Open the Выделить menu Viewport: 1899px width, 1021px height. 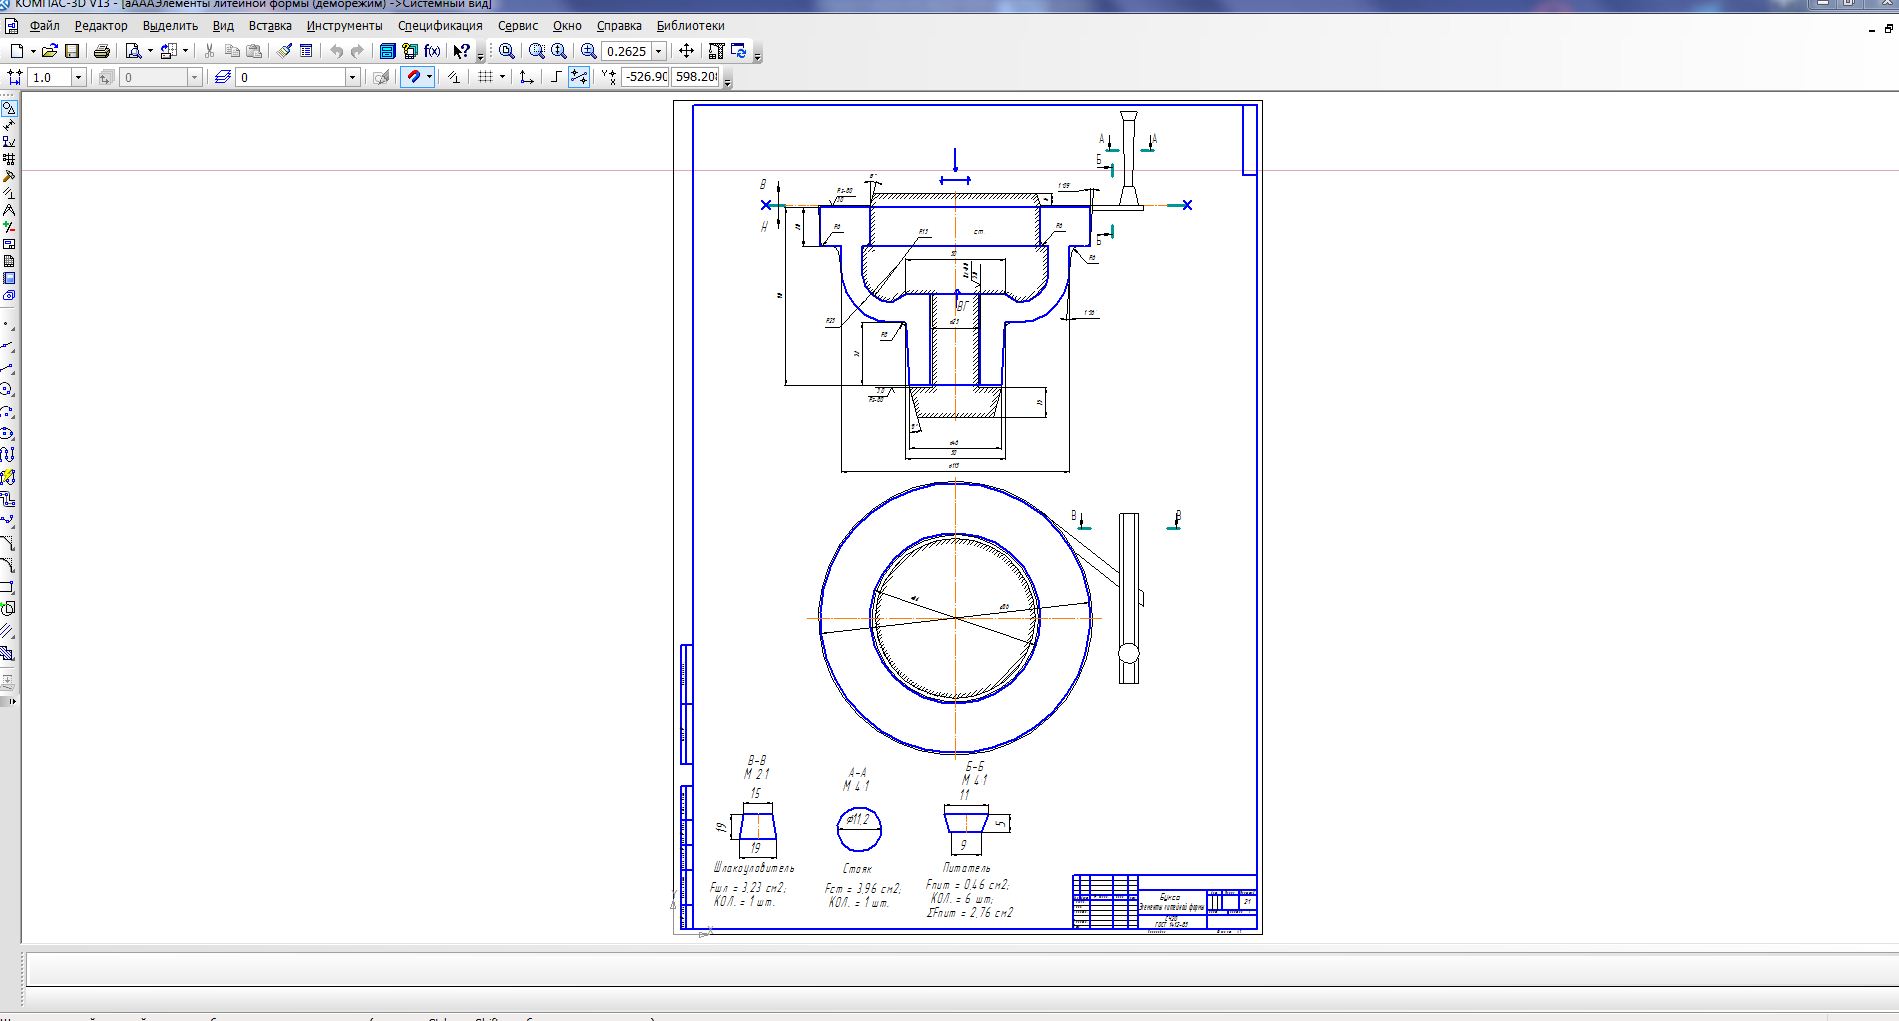coord(170,26)
